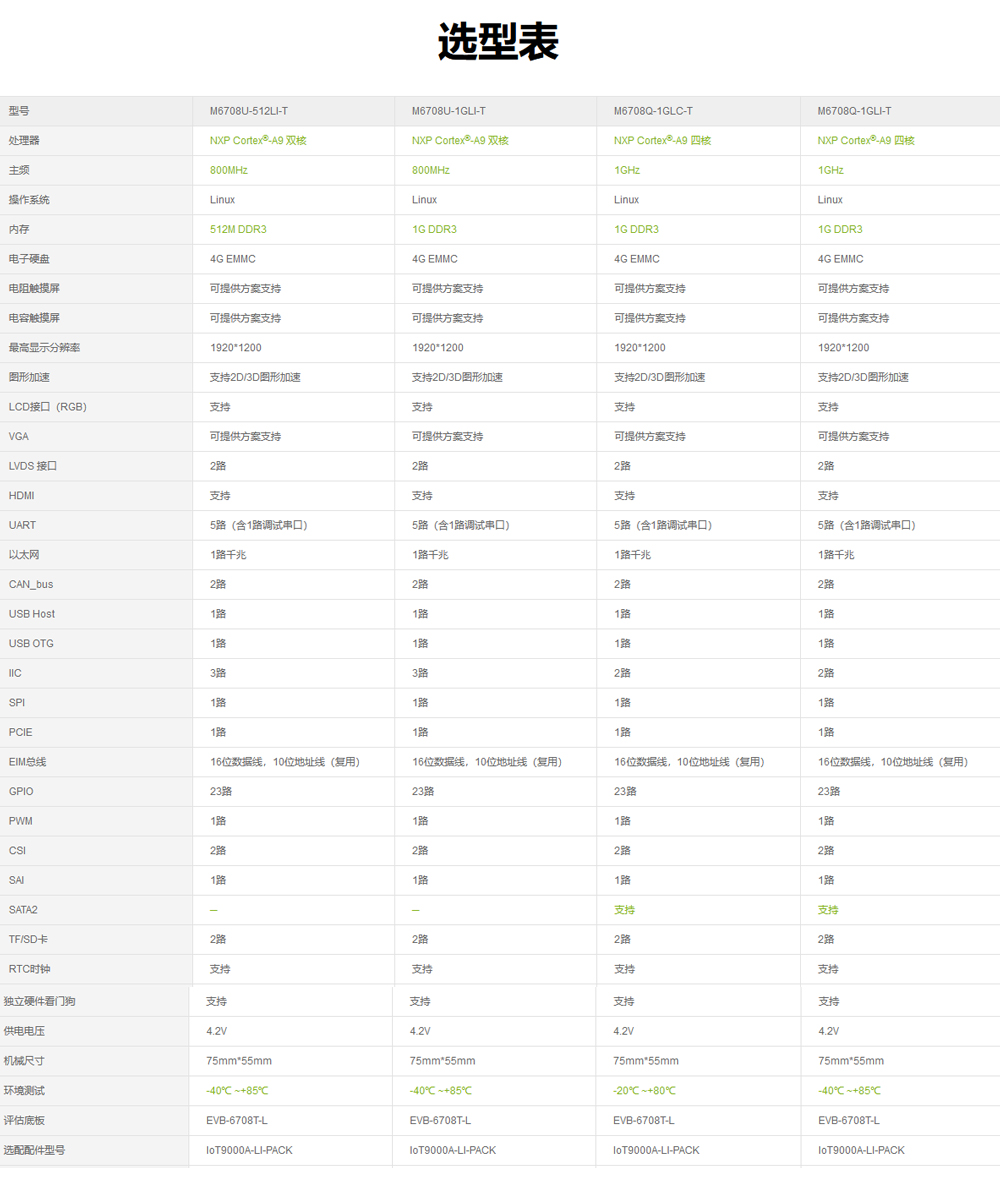Select the 1GHz value for M6708Q-1GLI-T
1000x1183 pixels.
coord(831,171)
